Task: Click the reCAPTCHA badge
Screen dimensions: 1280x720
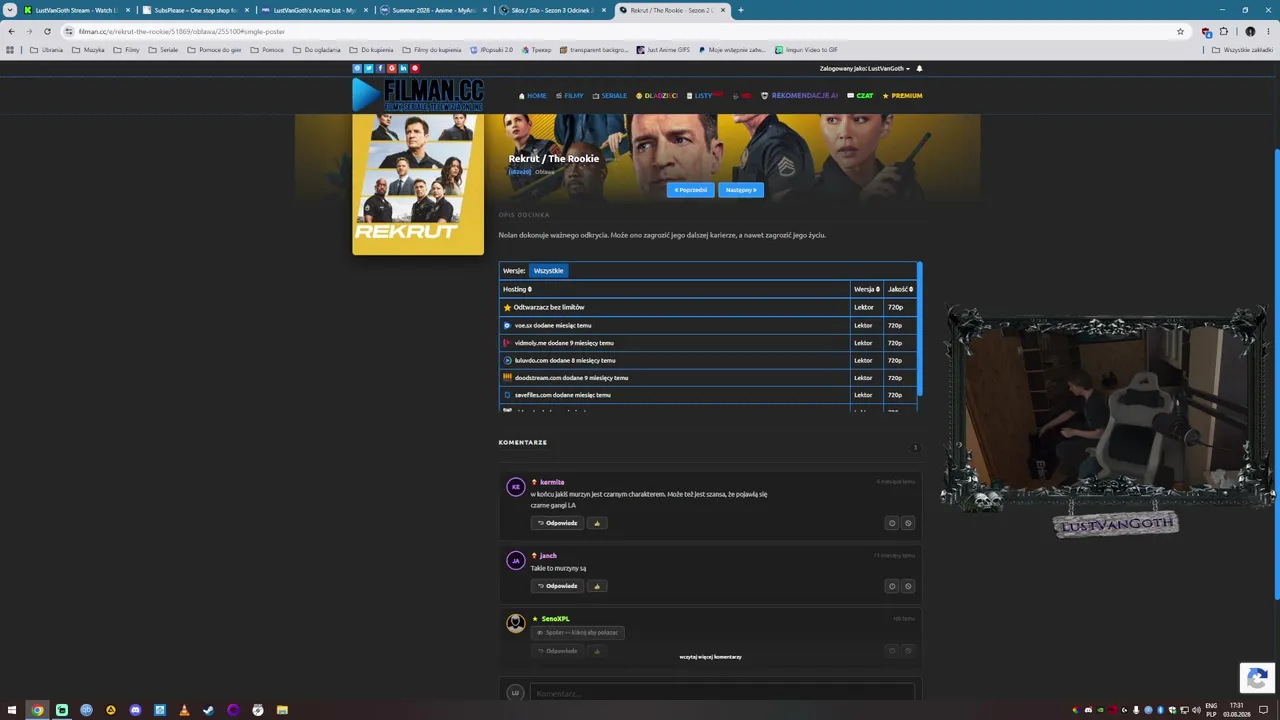Action: pyautogui.click(x=1257, y=677)
